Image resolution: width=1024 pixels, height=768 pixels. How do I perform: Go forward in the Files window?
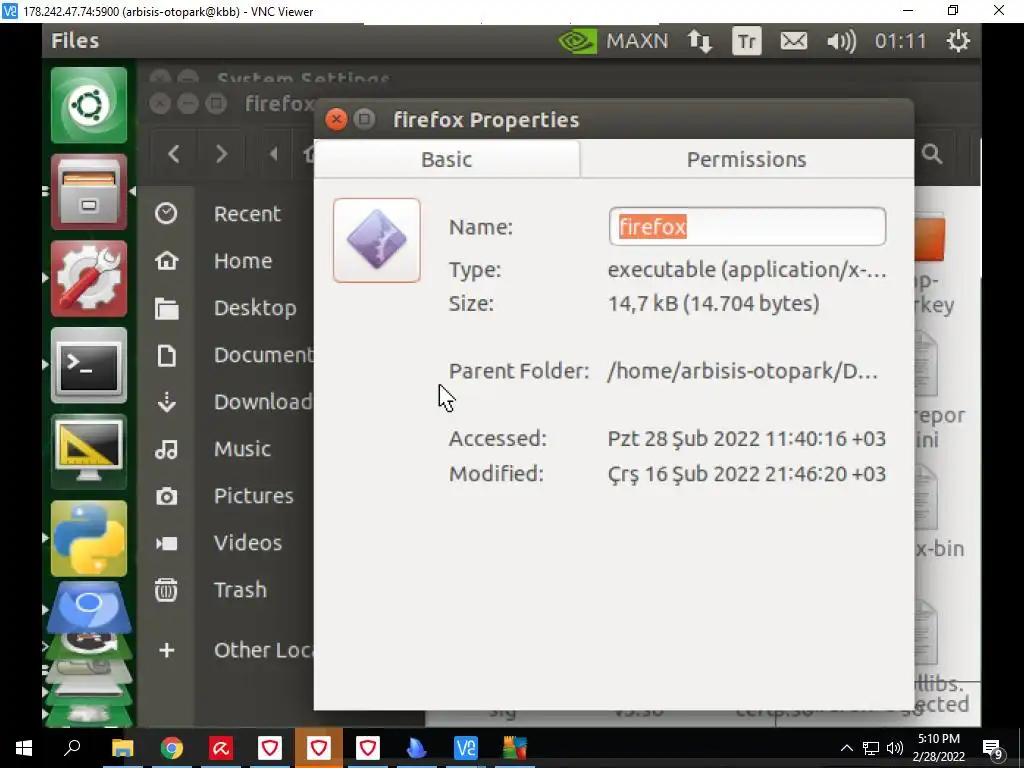(x=221, y=154)
